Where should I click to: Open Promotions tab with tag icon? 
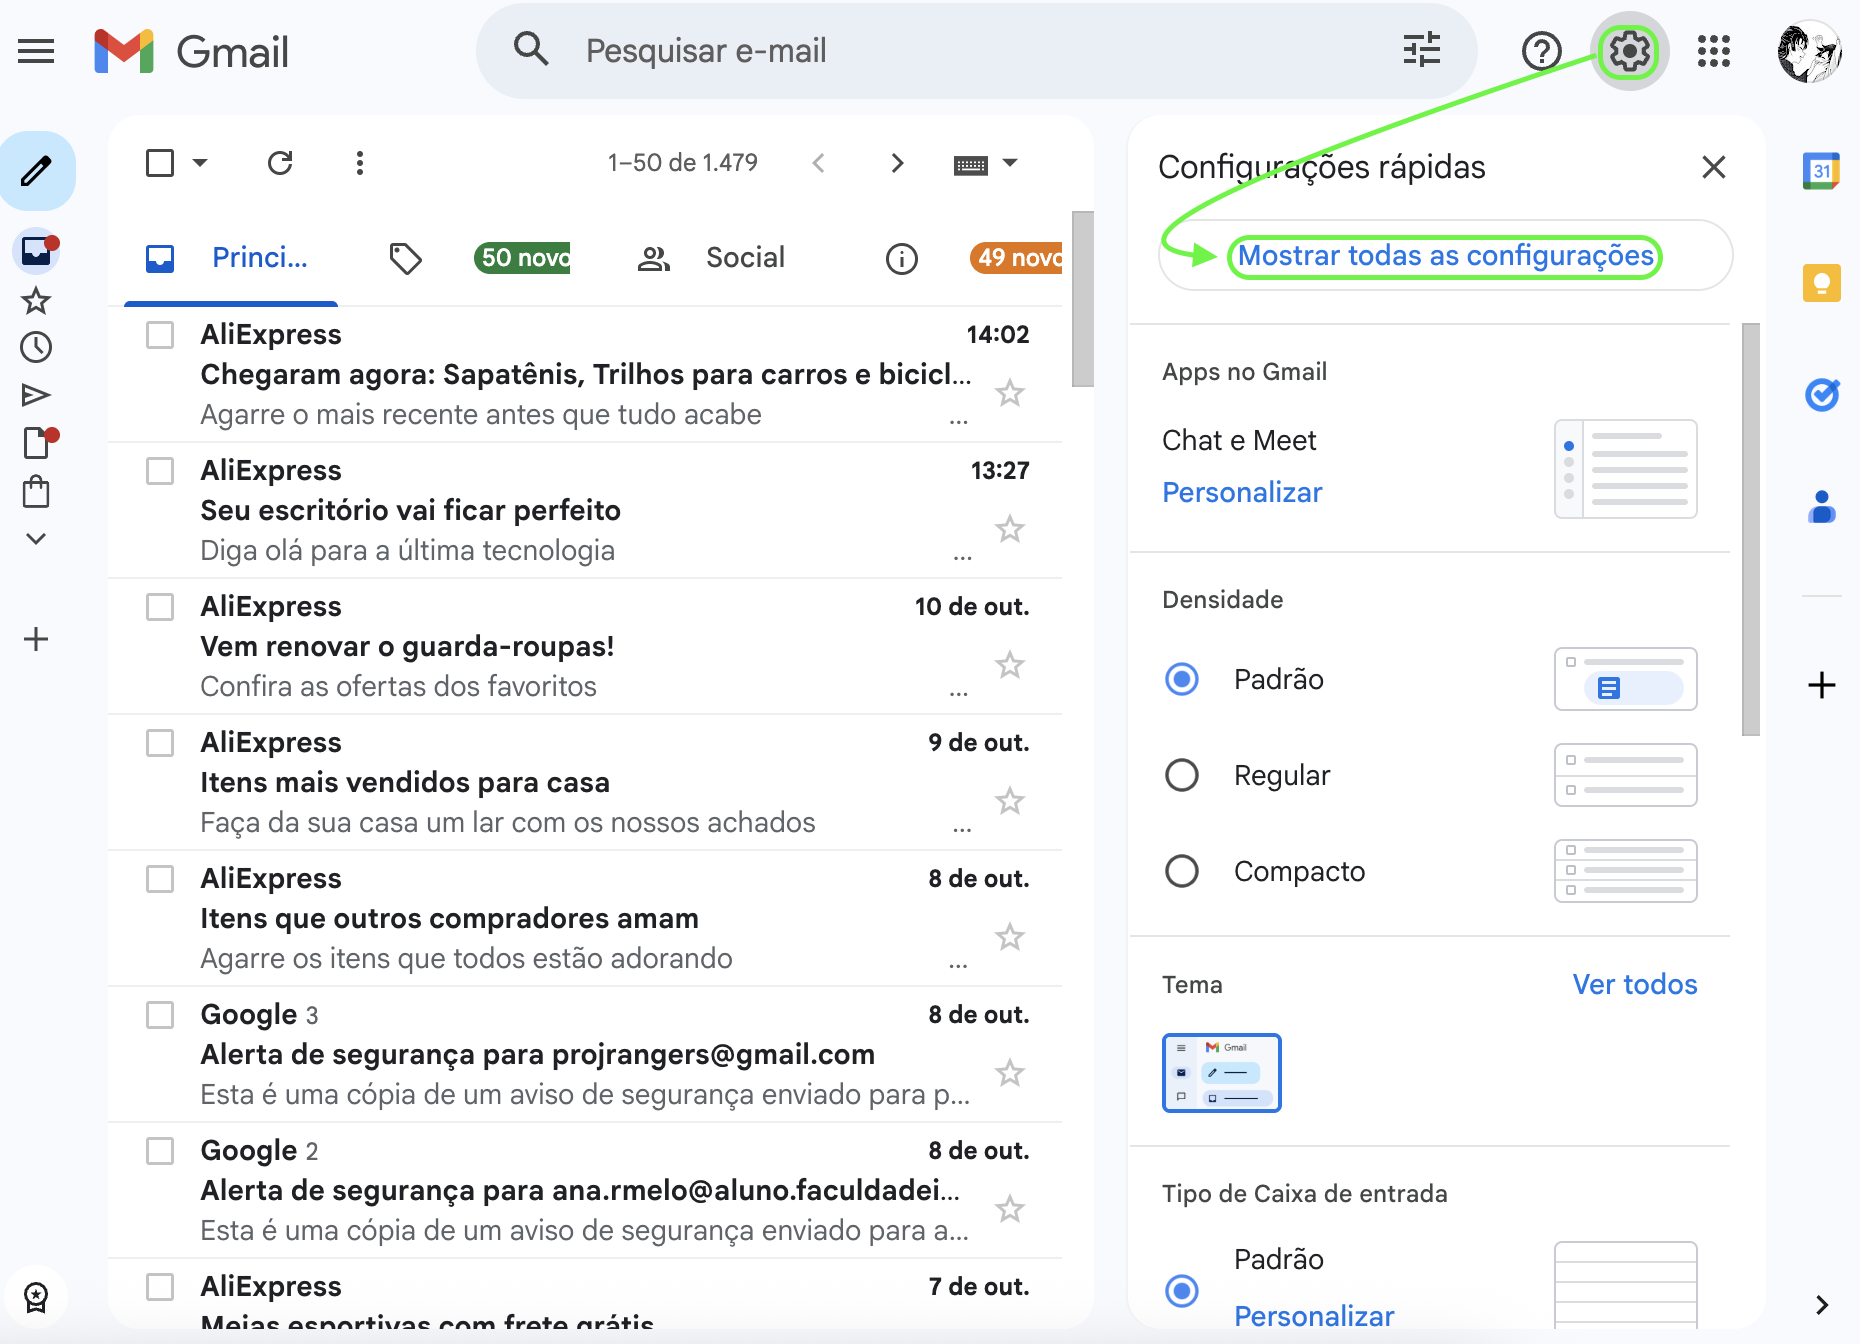click(x=478, y=258)
